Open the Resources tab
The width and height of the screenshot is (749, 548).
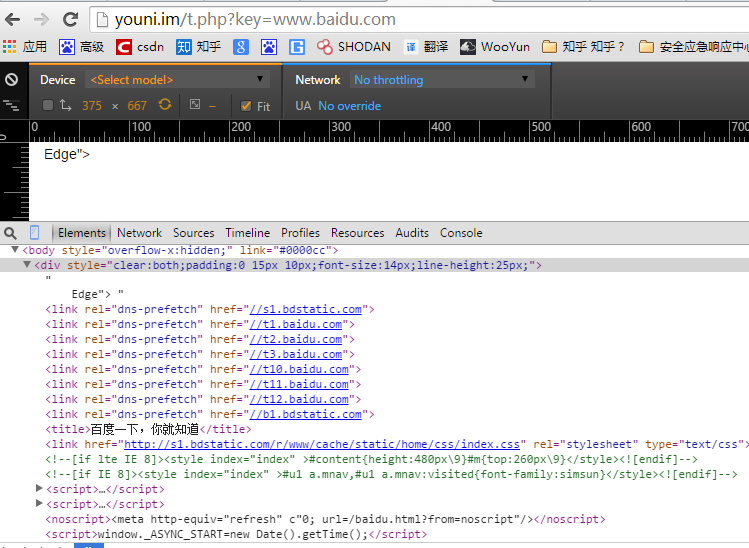357,233
